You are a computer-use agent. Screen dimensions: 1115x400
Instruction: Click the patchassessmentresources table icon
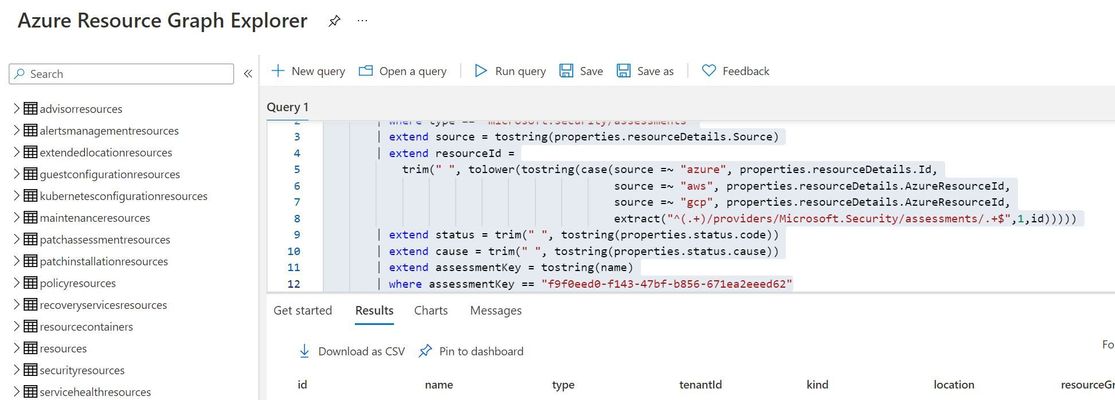(x=31, y=239)
